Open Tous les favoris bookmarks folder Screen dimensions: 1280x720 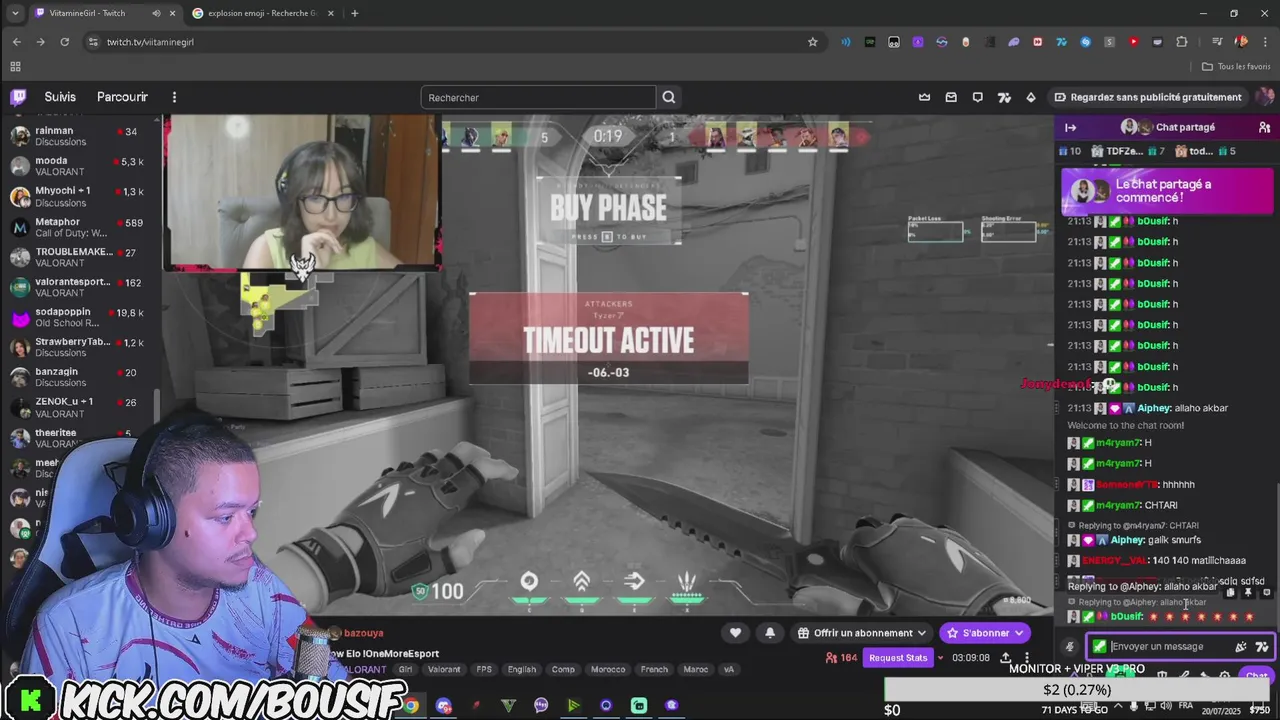coord(1236,66)
